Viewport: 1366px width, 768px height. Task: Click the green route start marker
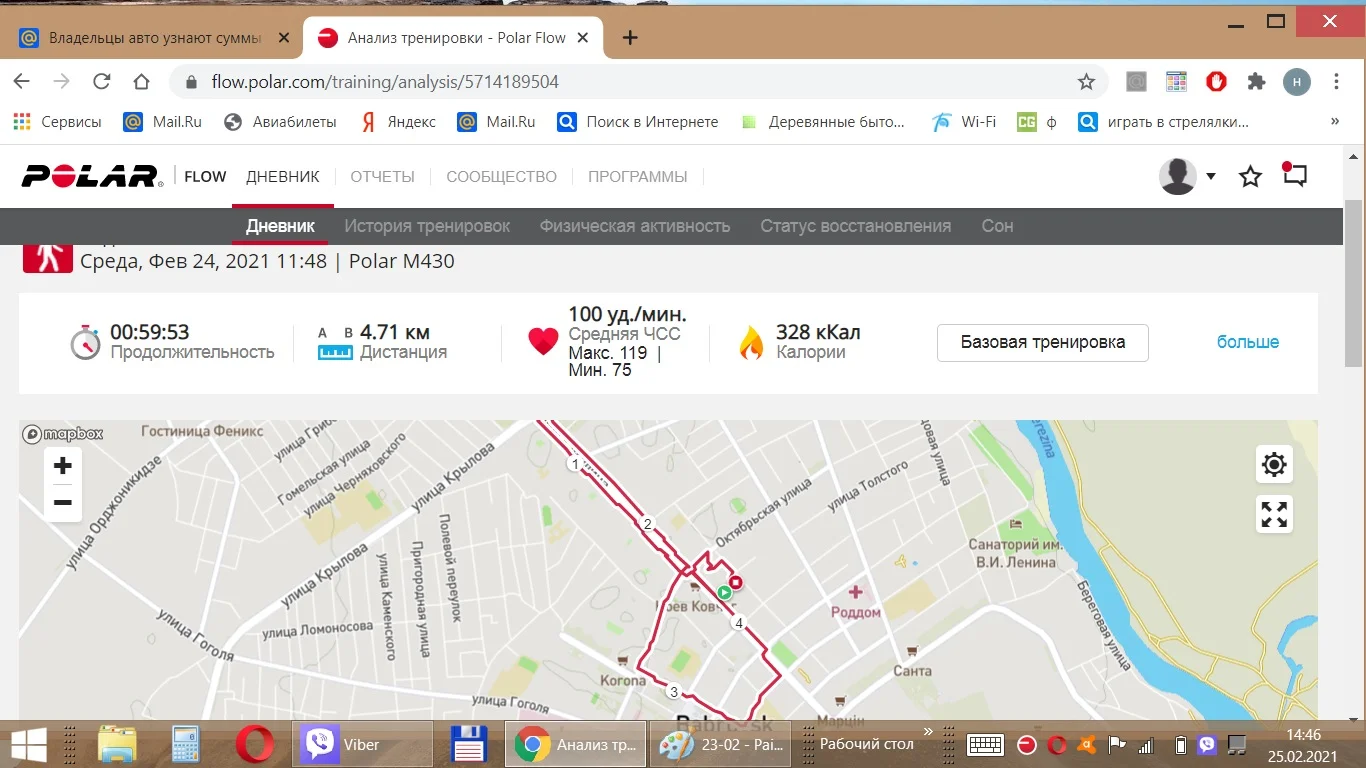(x=725, y=593)
